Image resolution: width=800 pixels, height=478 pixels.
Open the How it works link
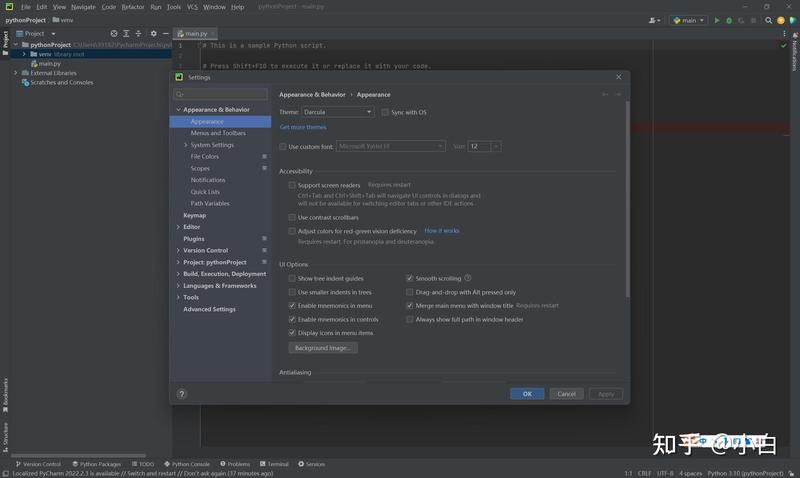pos(442,231)
